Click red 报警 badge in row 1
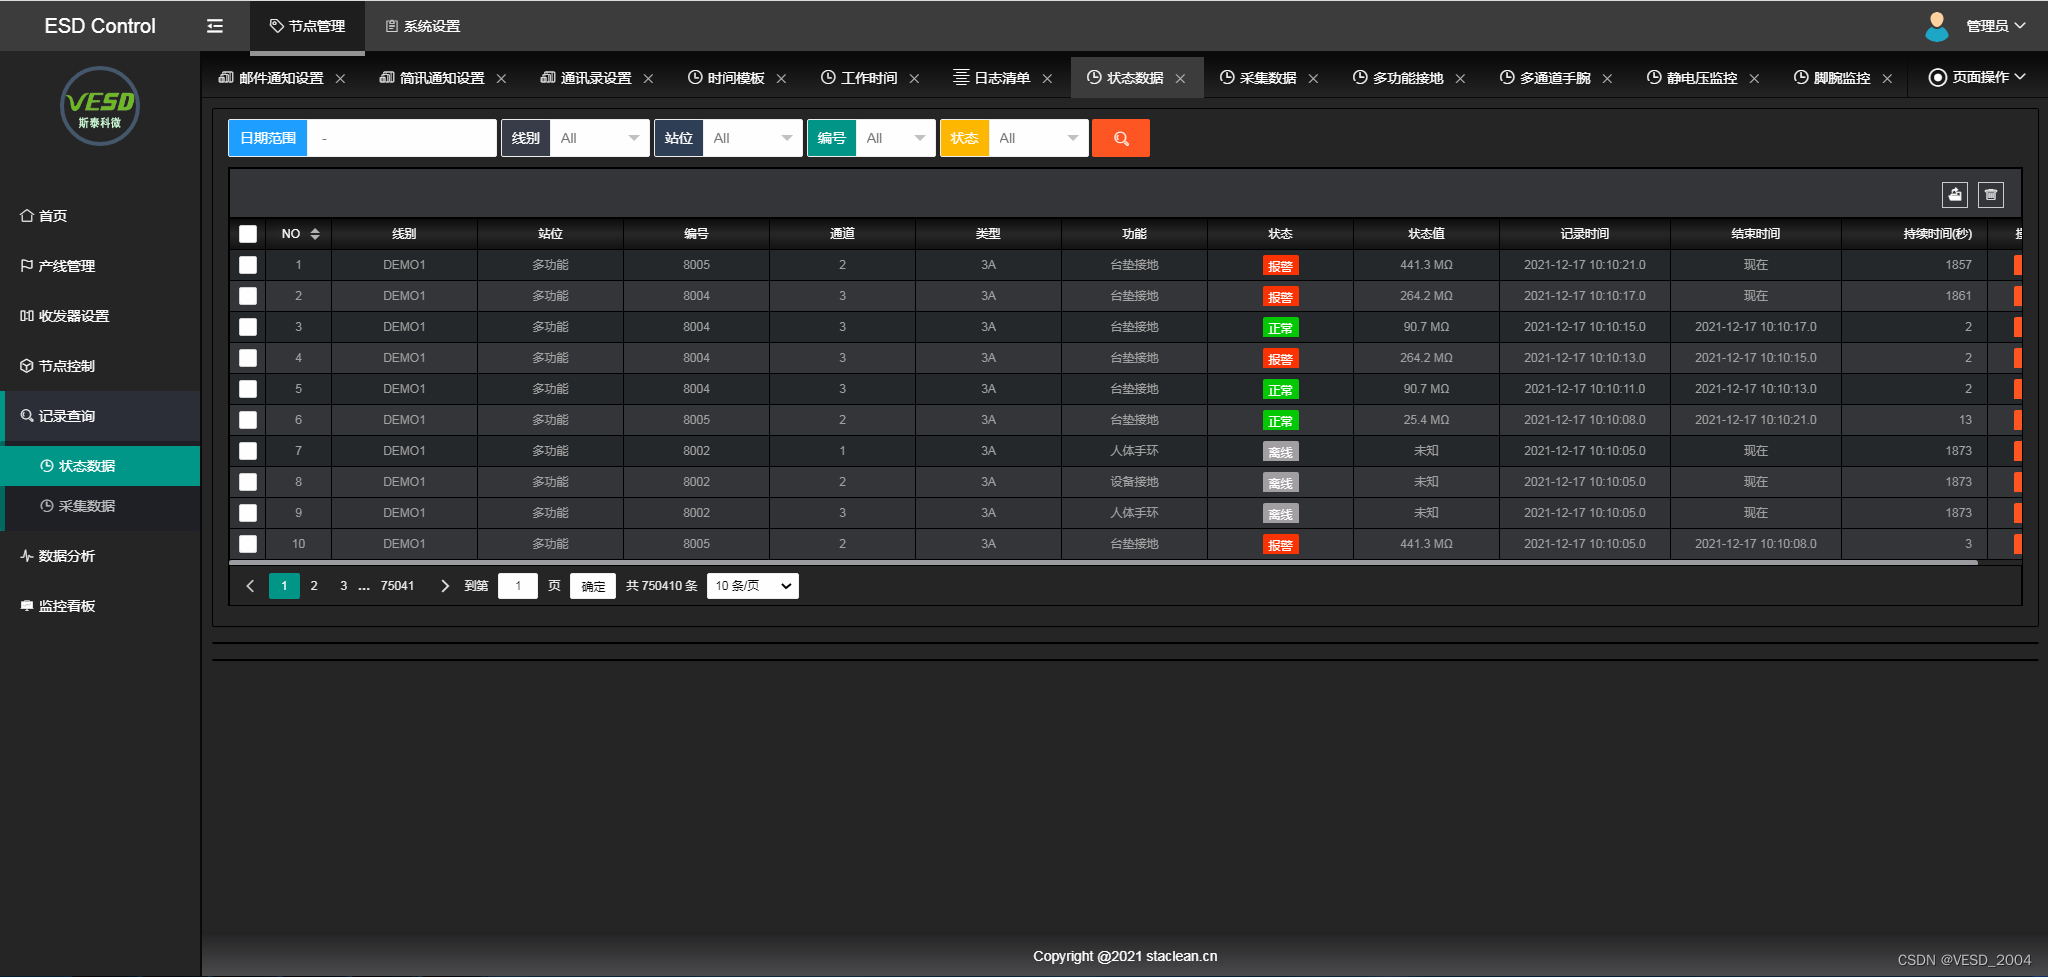The height and width of the screenshot is (977, 2048). (x=1280, y=266)
